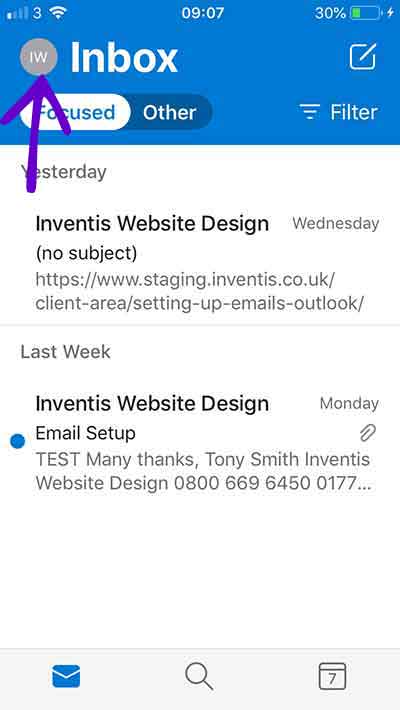Open the (no subject) email
The width and height of the screenshot is (400, 710).
pyautogui.click(x=200, y=263)
